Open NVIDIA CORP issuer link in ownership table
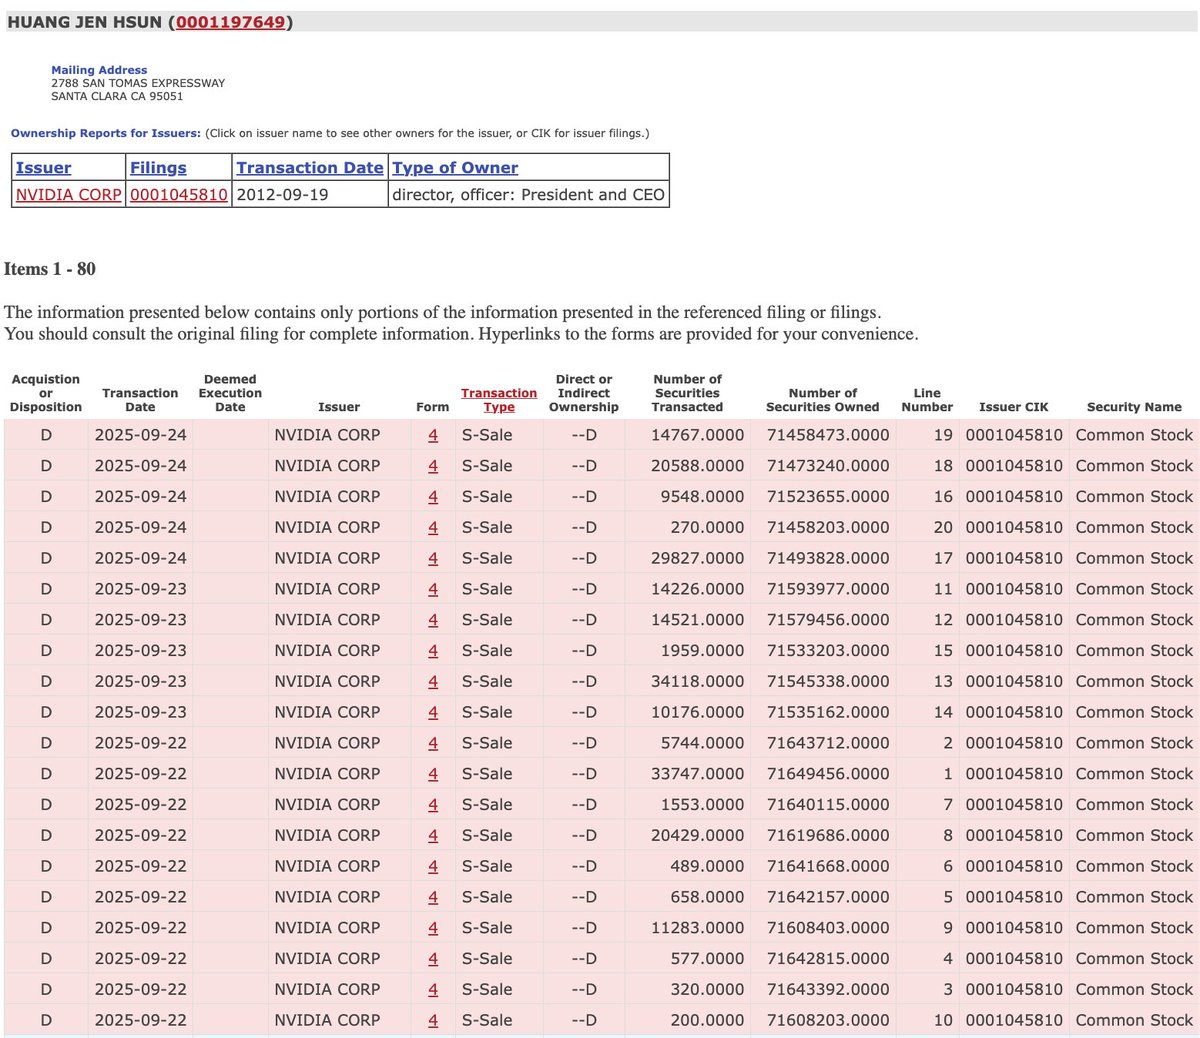1200x1038 pixels. [68, 195]
